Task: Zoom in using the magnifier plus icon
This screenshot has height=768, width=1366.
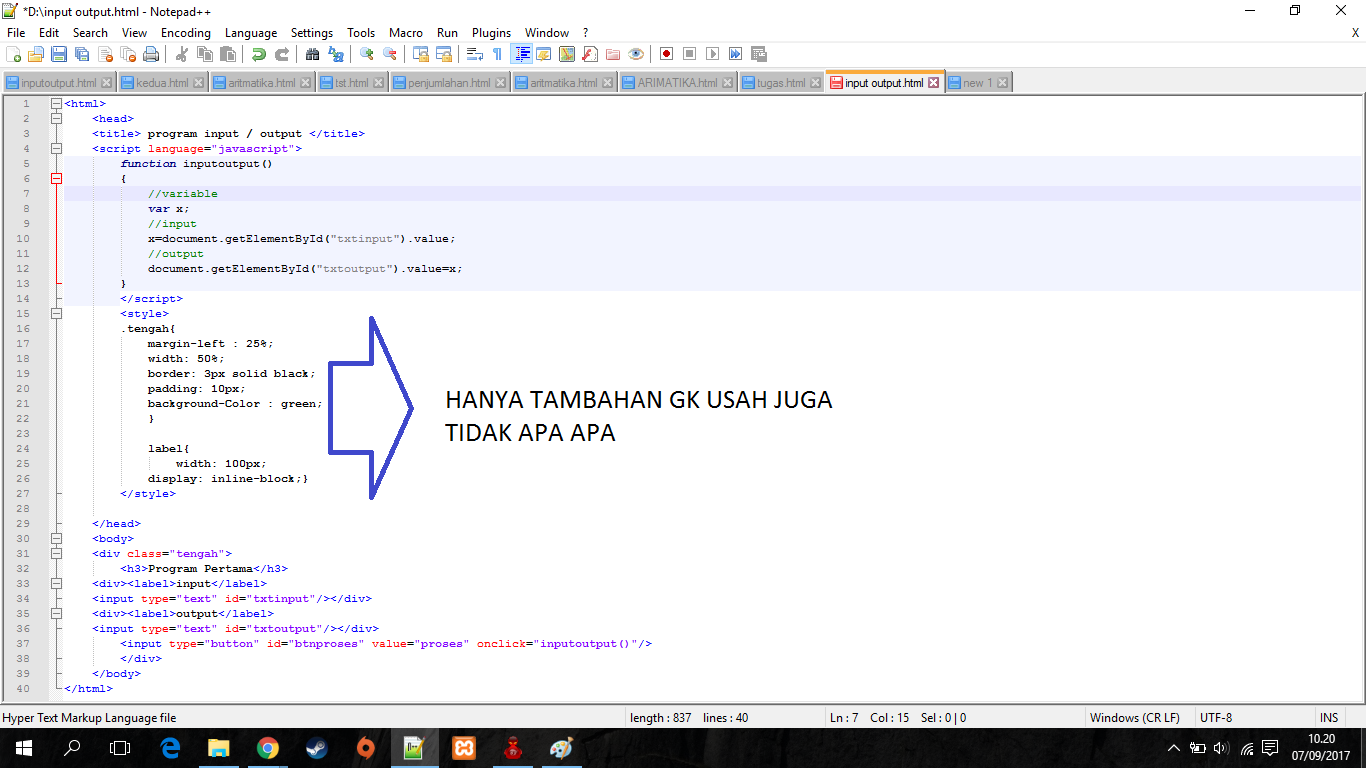Action: pyautogui.click(x=367, y=54)
